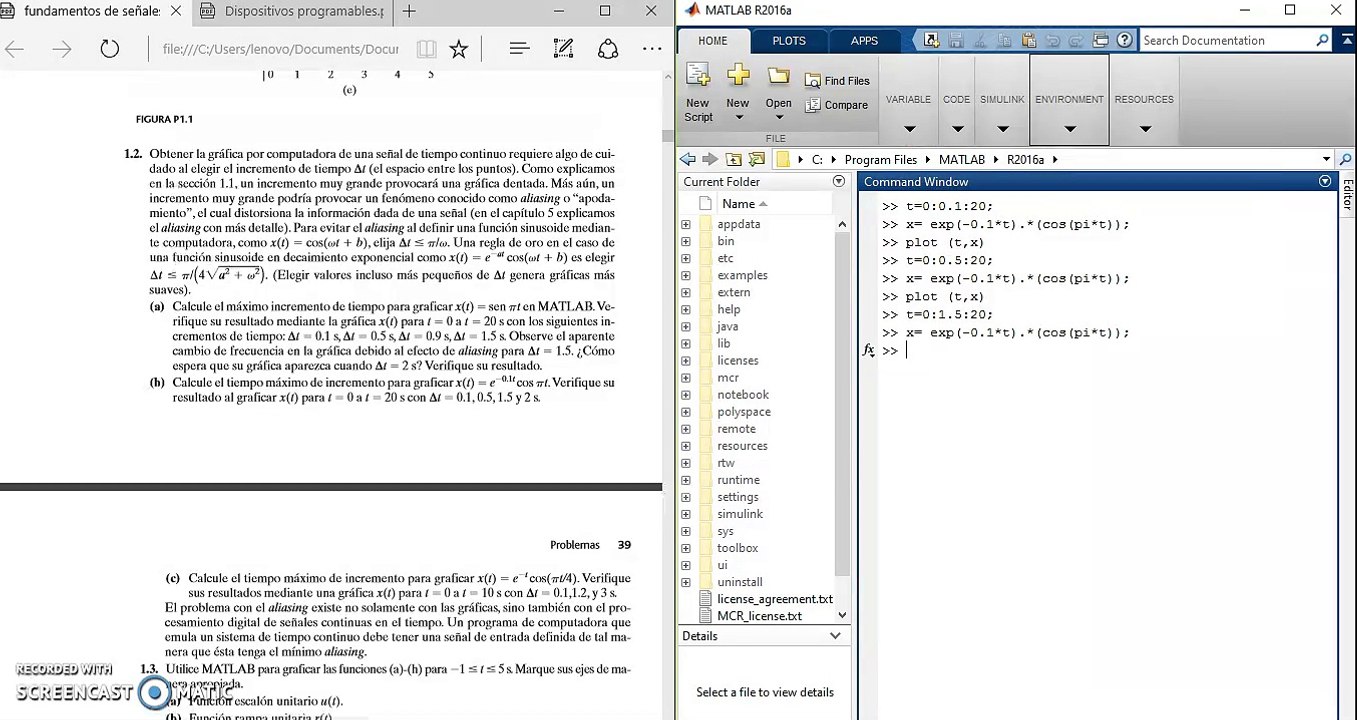Expand the examples folder tree node
This screenshot has height=720, width=1357.
click(686, 276)
